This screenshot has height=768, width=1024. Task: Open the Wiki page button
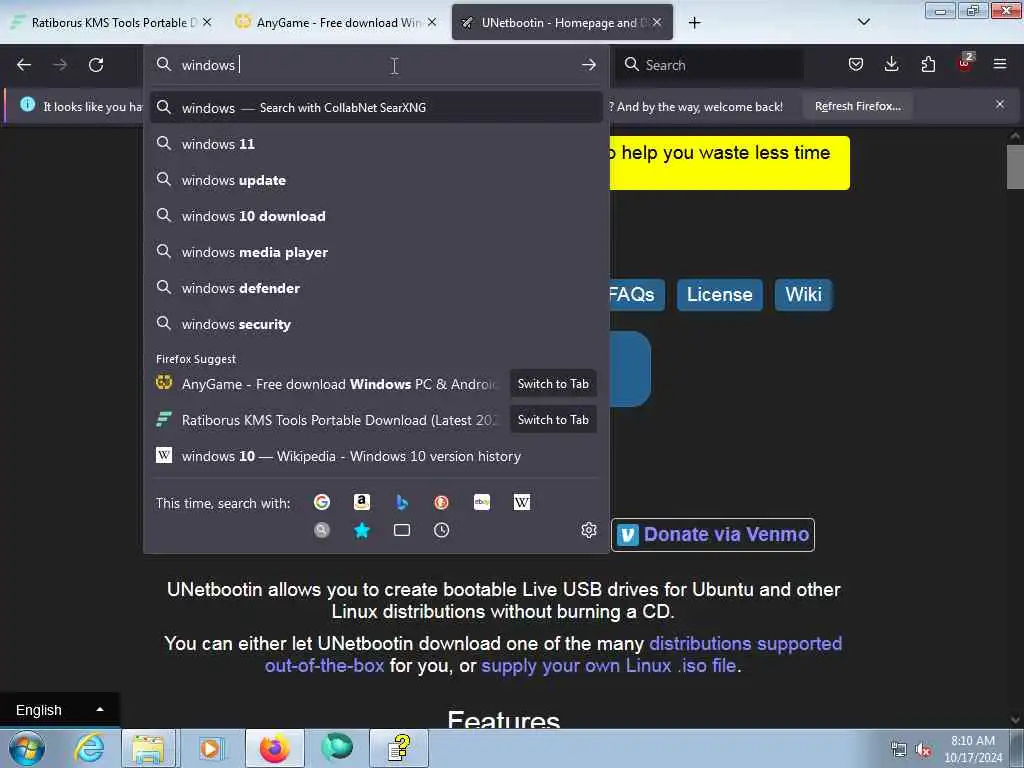pos(803,295)
